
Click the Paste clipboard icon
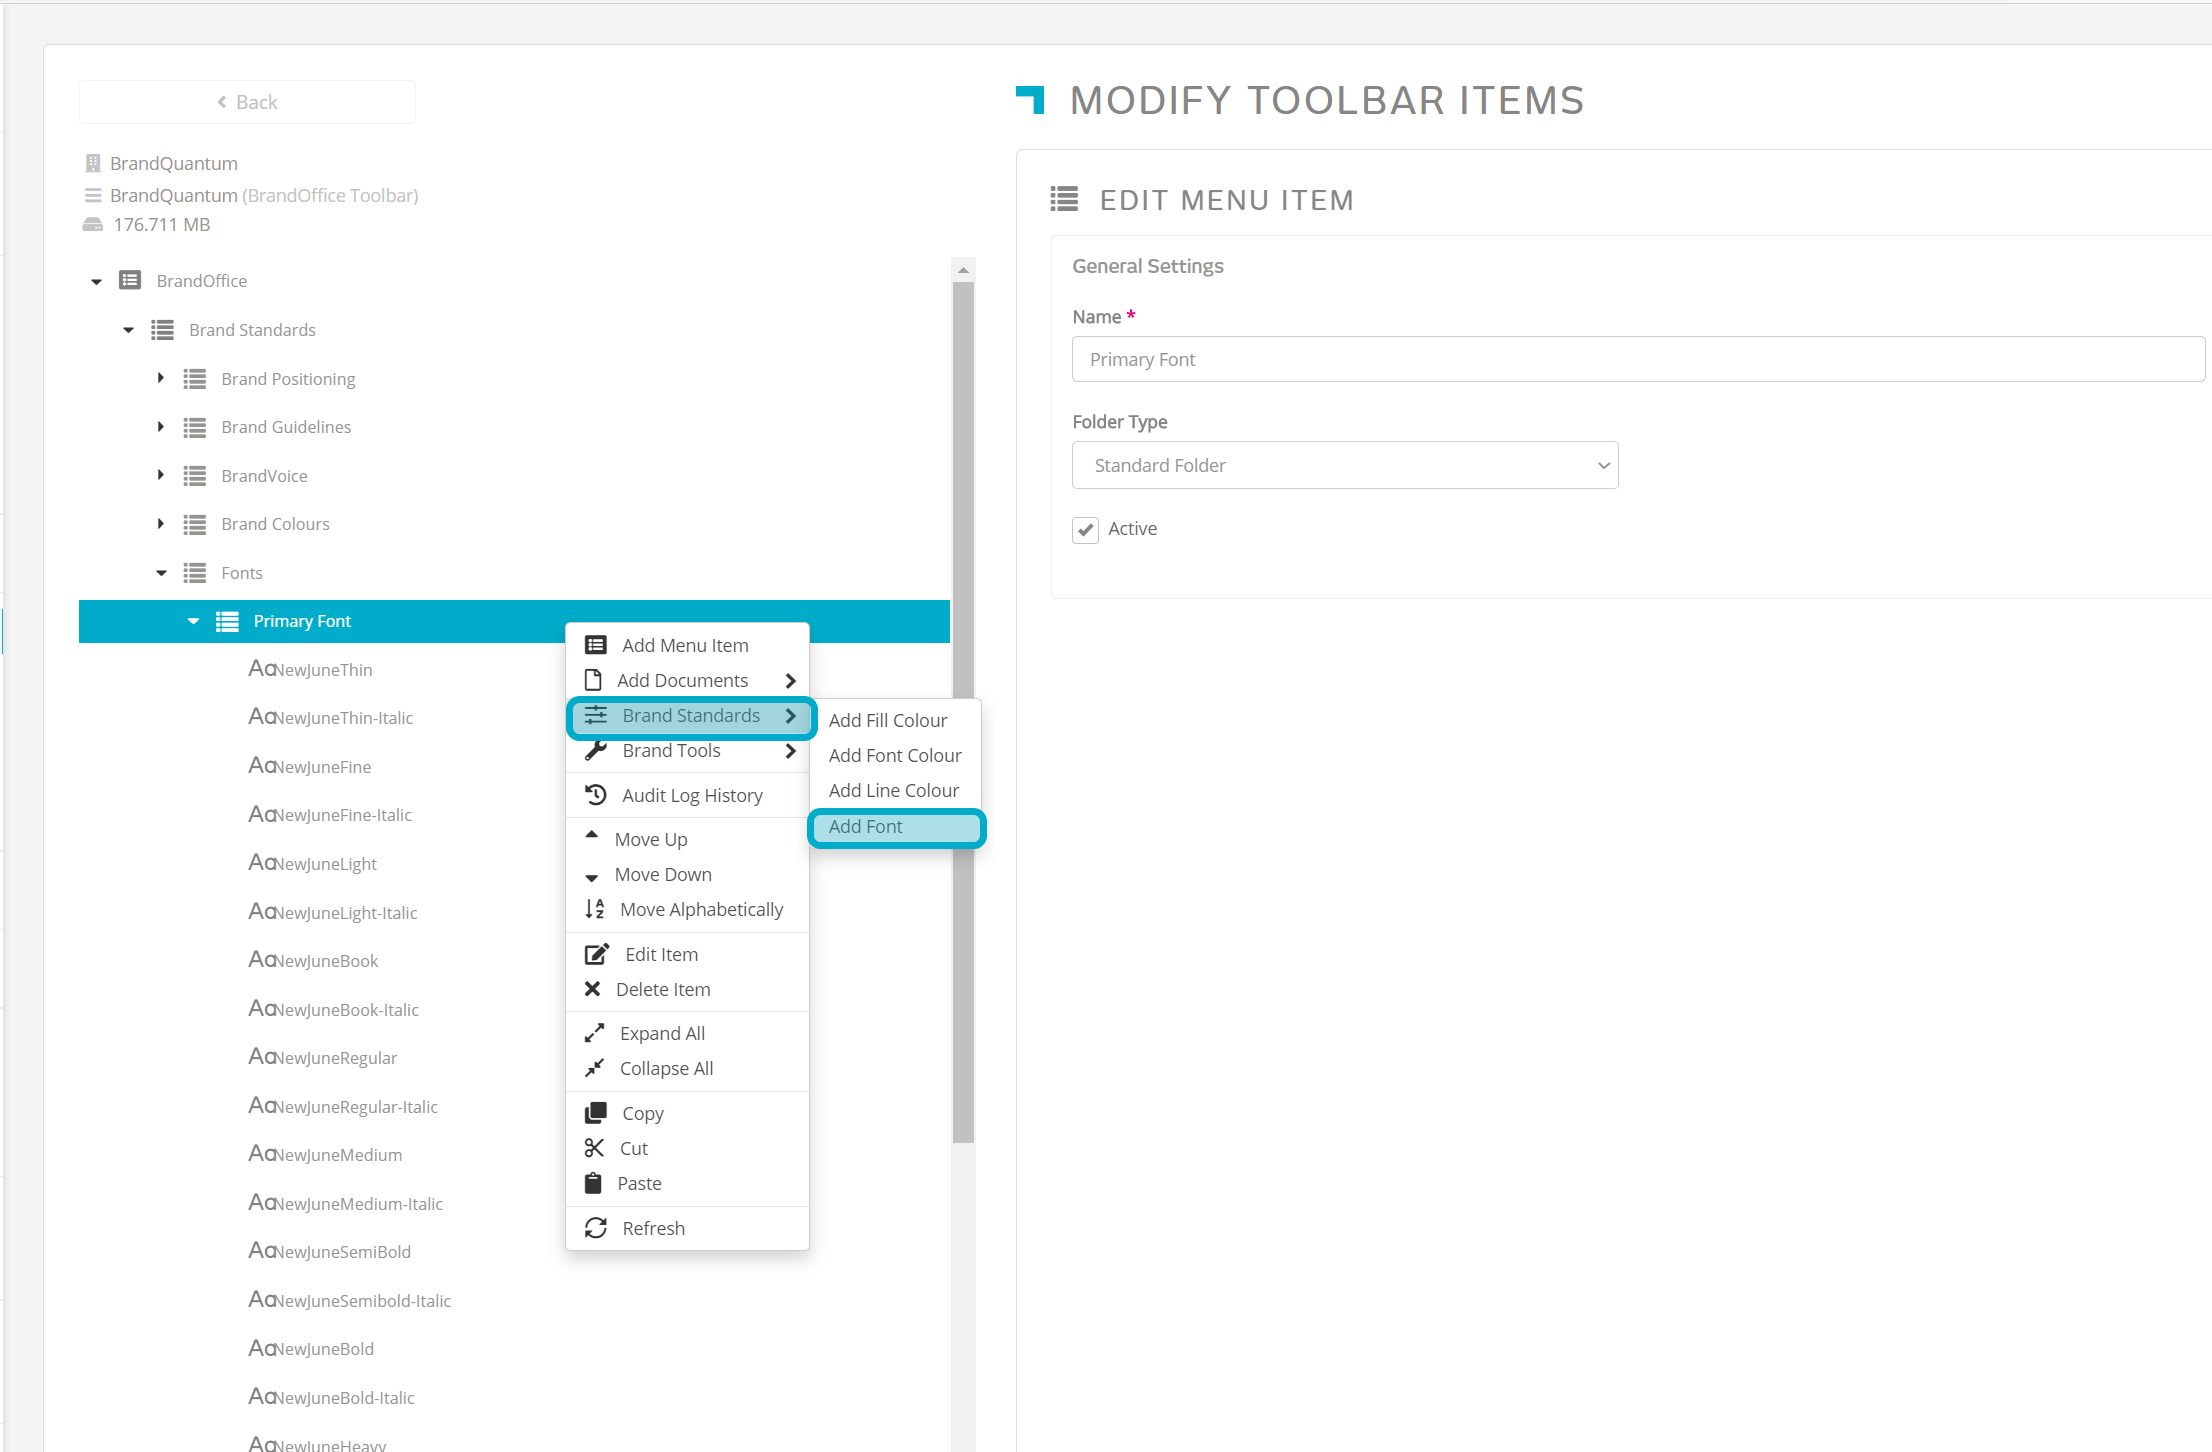point(593,1183)
